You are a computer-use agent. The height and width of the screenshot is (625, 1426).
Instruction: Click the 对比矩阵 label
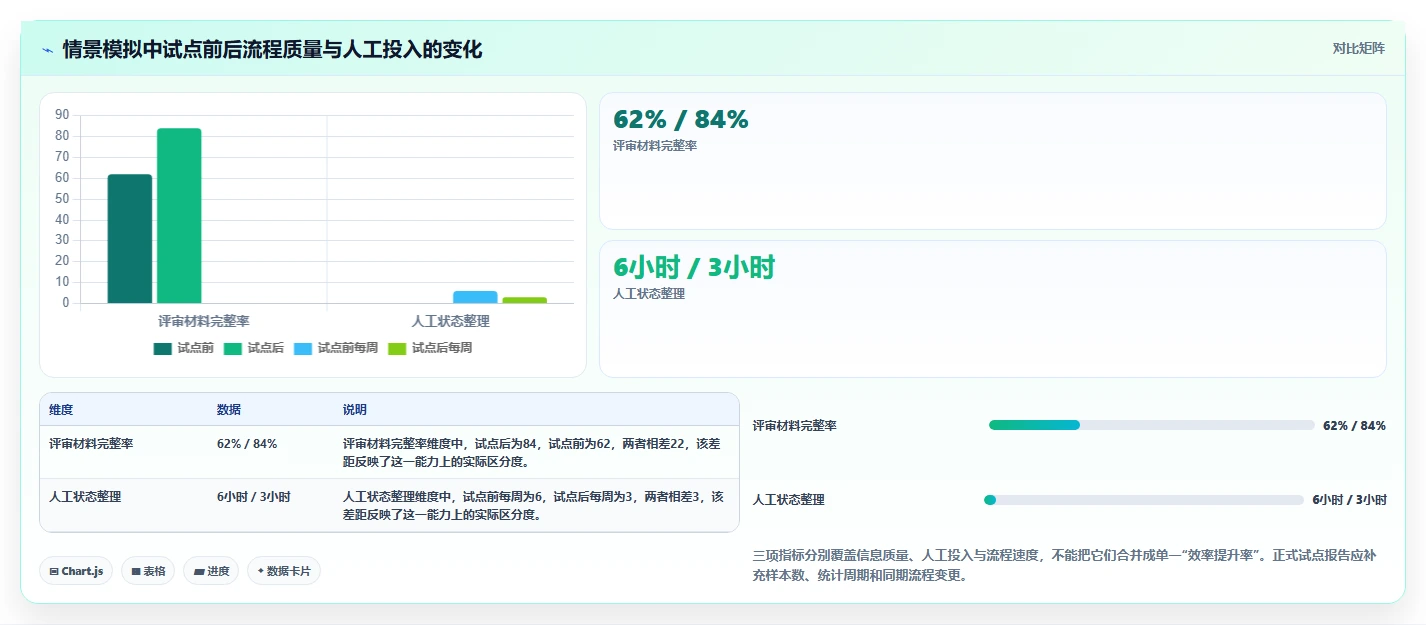(1359, 48)
